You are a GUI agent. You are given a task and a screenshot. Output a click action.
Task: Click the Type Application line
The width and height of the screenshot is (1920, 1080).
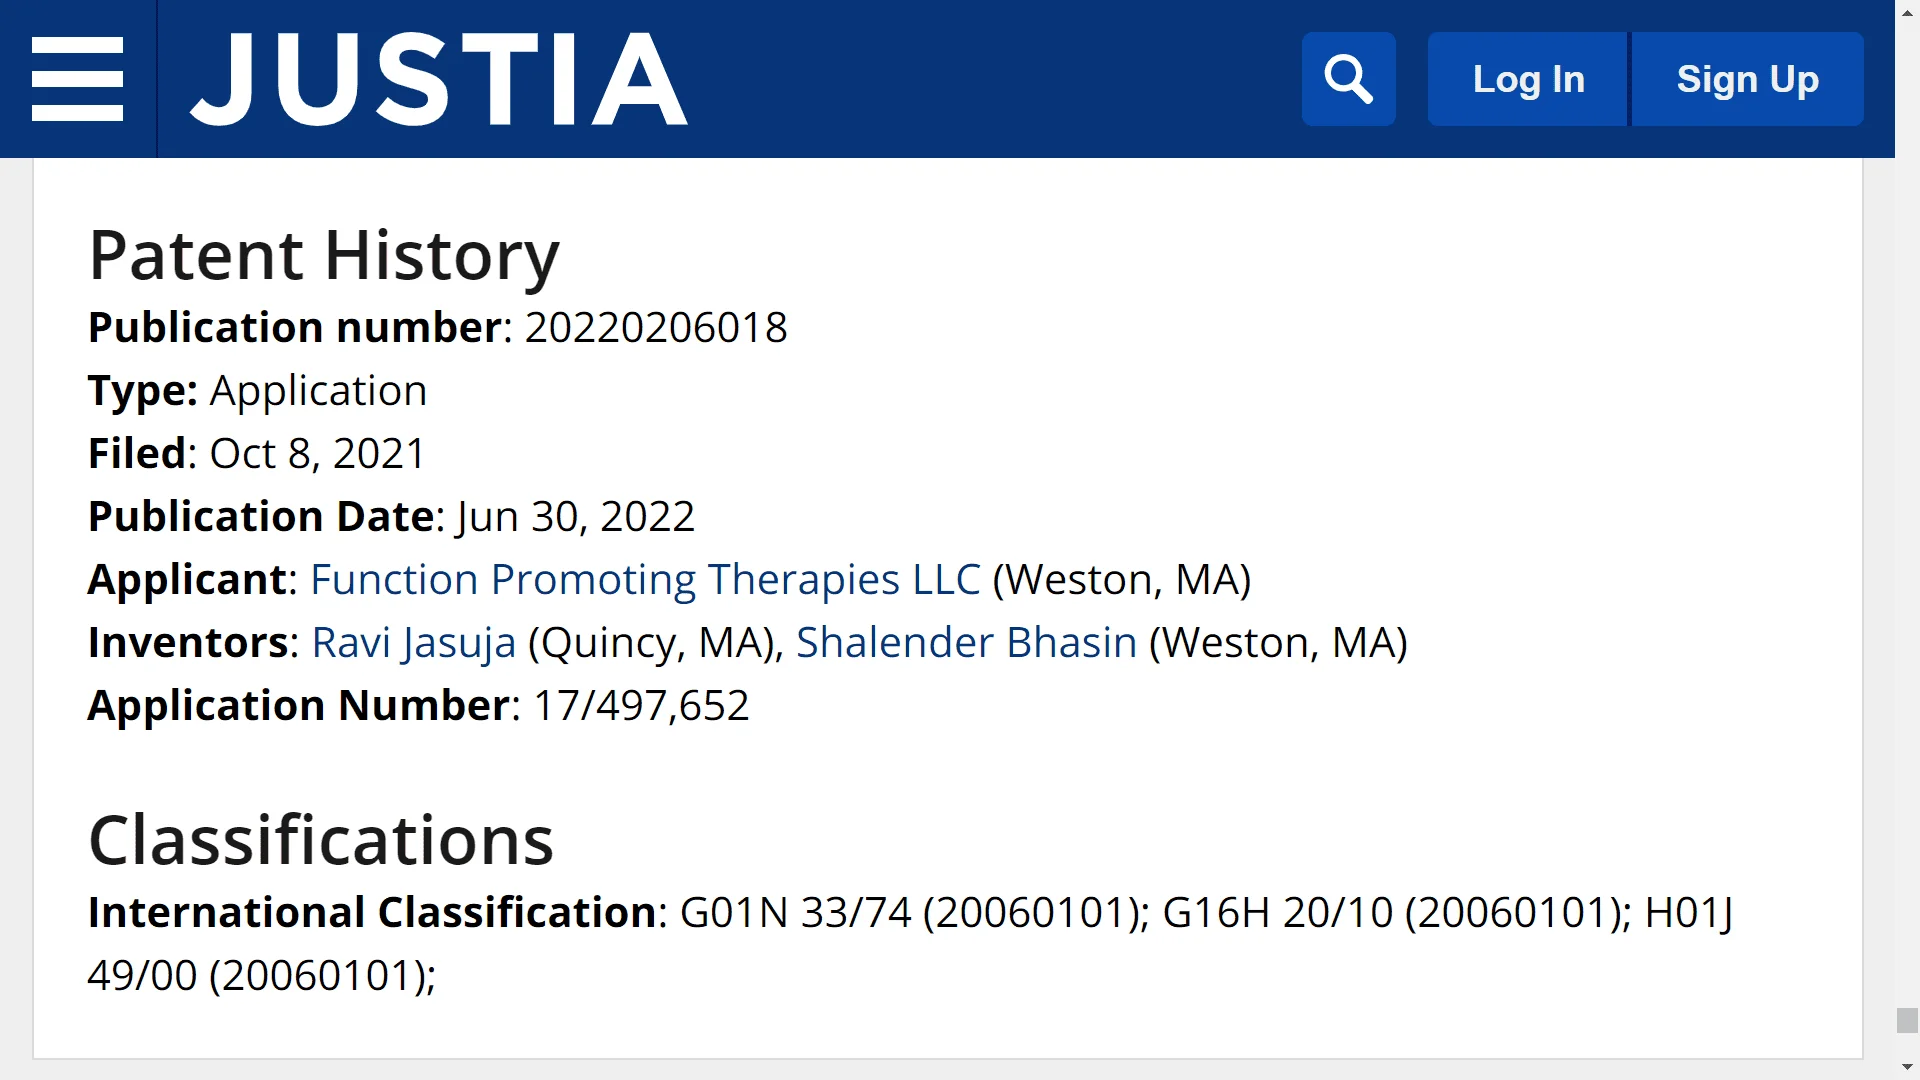[x=257, y=391]
